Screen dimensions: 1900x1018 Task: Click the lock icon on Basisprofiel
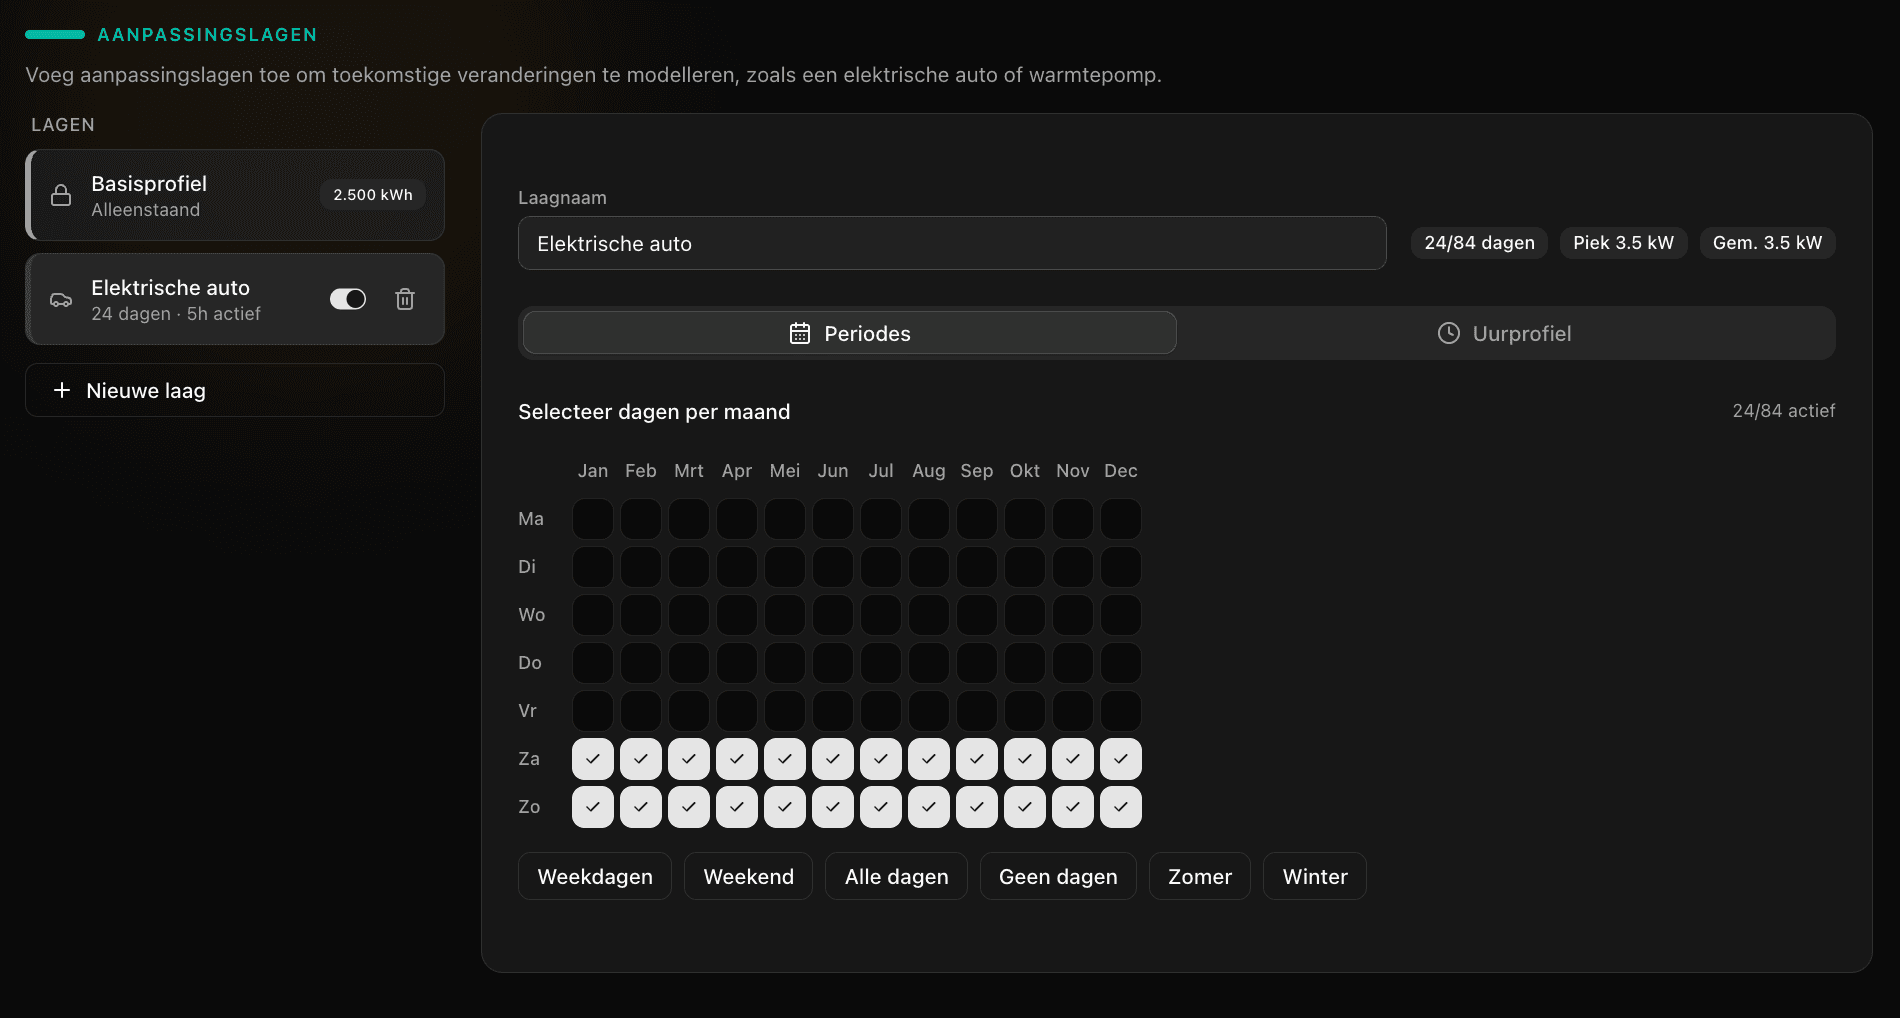[x=61, y=195]
